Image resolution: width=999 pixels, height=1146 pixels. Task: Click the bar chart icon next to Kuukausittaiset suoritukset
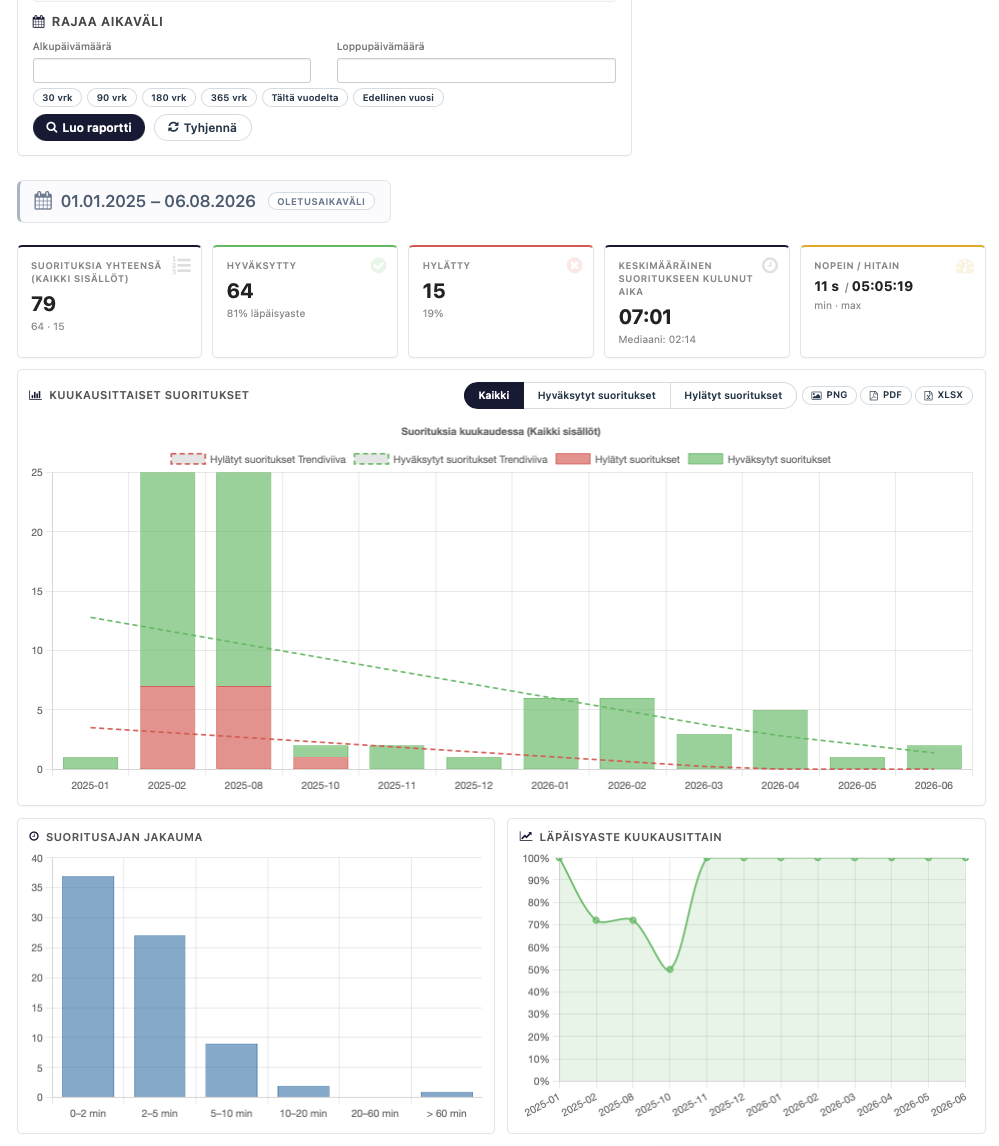coord(35,395)
